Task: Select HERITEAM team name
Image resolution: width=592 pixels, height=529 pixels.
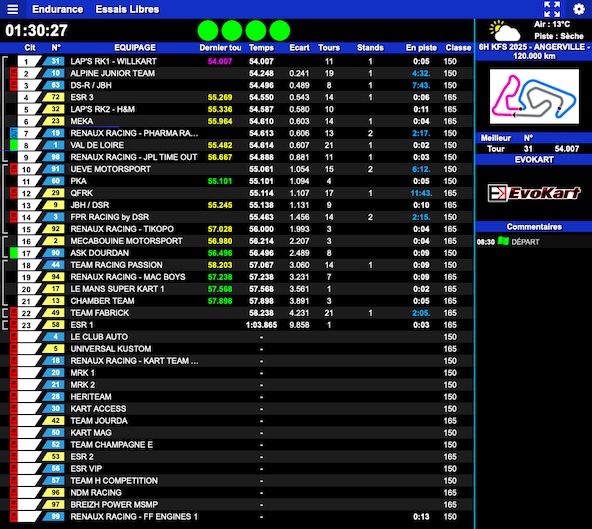Action: 91,396
